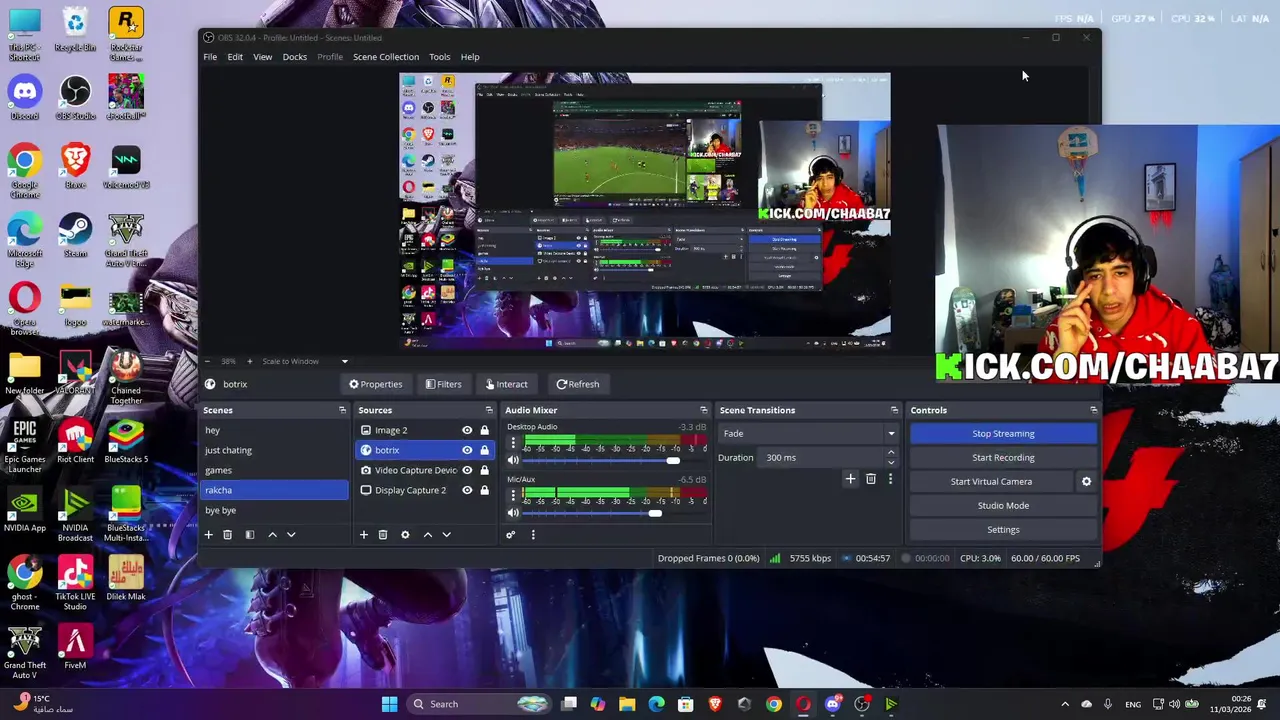Open TikTok LIVE Studio desktop icon

pos(75,583)
